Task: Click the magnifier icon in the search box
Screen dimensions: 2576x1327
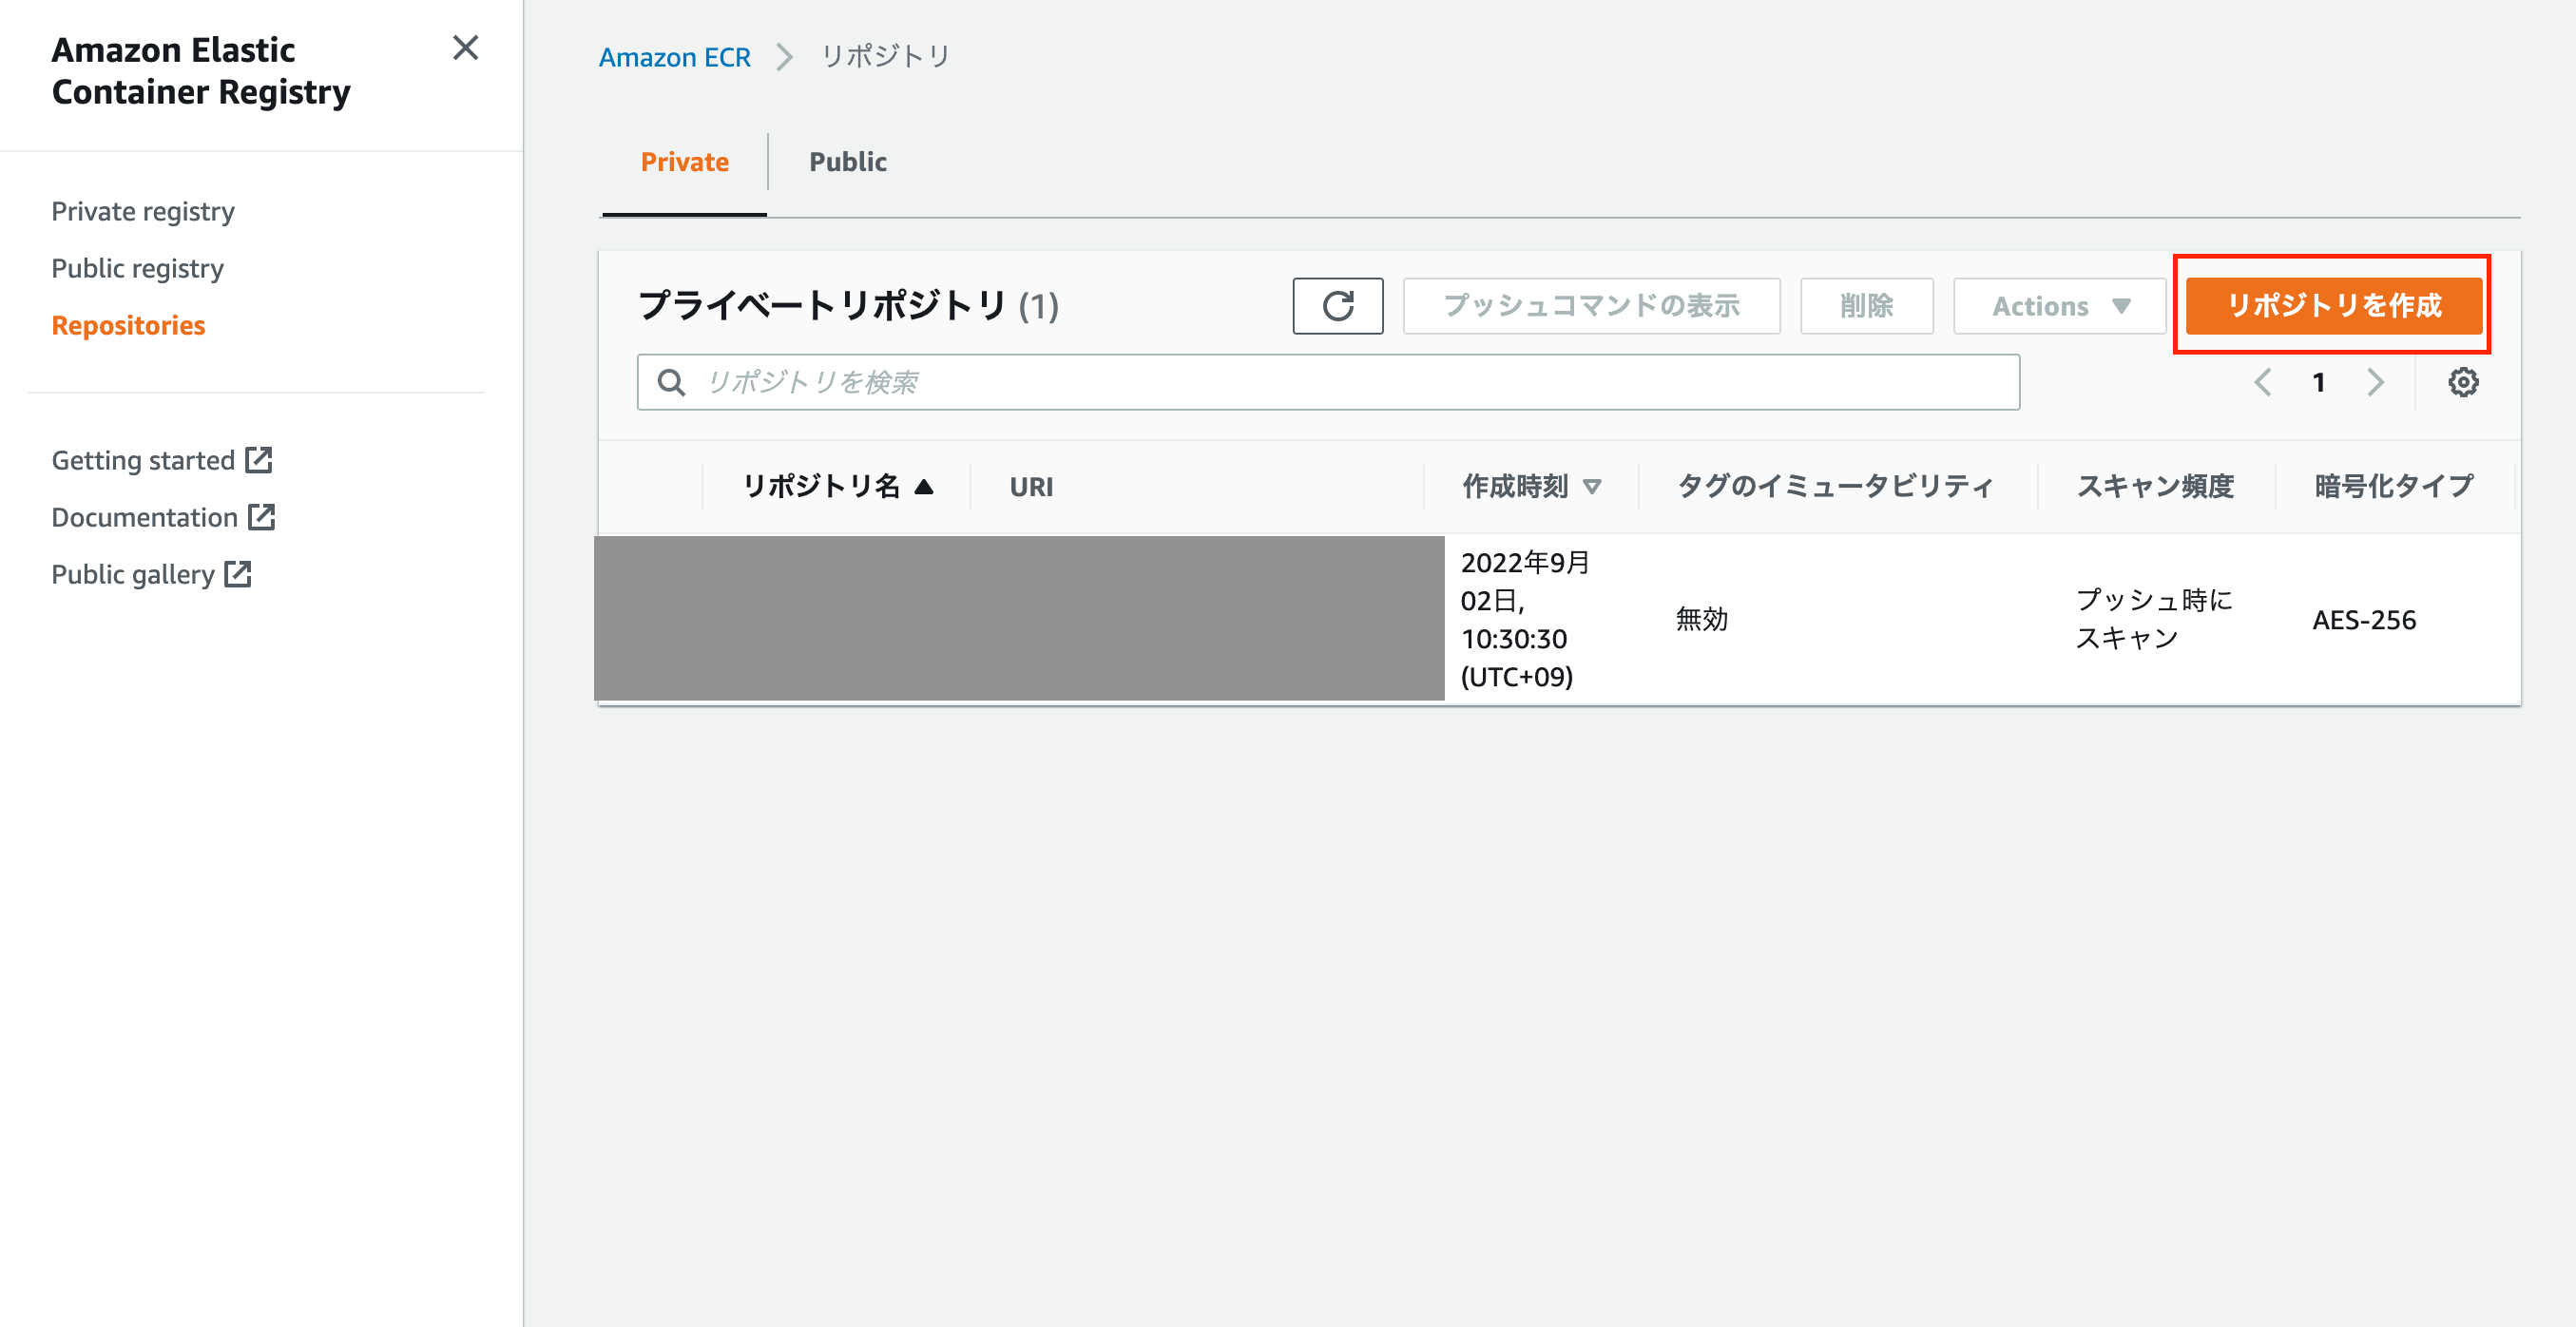Action: 671,381
